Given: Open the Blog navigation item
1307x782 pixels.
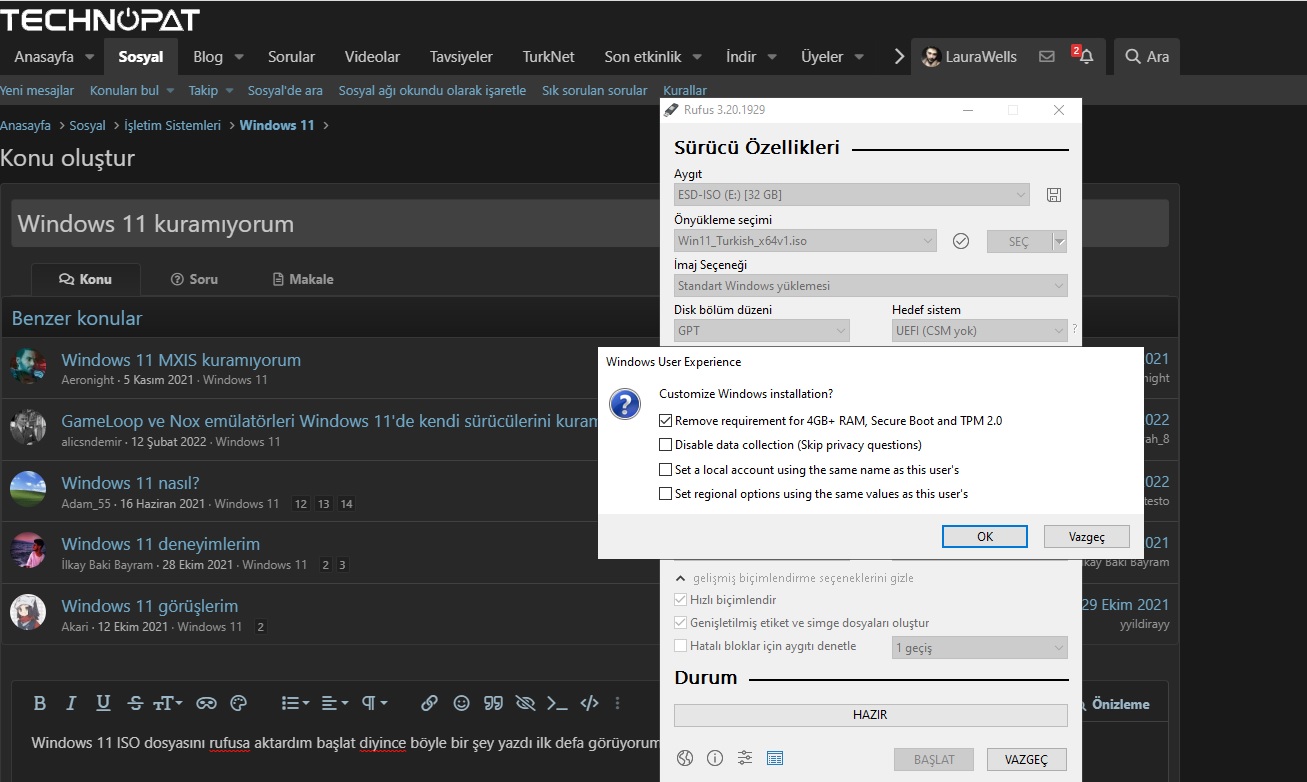Looking at the screenshot, I should tap(208, 57).
